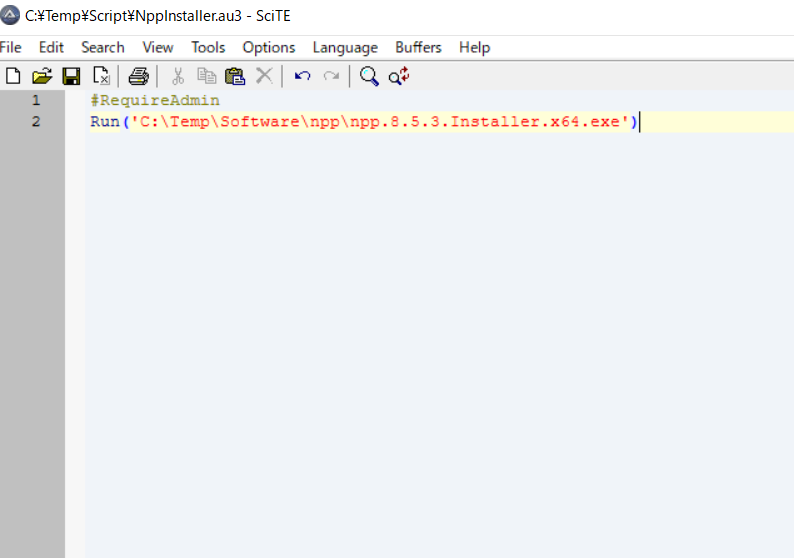Click the Copy icon in toolbar

pos(207,76)
